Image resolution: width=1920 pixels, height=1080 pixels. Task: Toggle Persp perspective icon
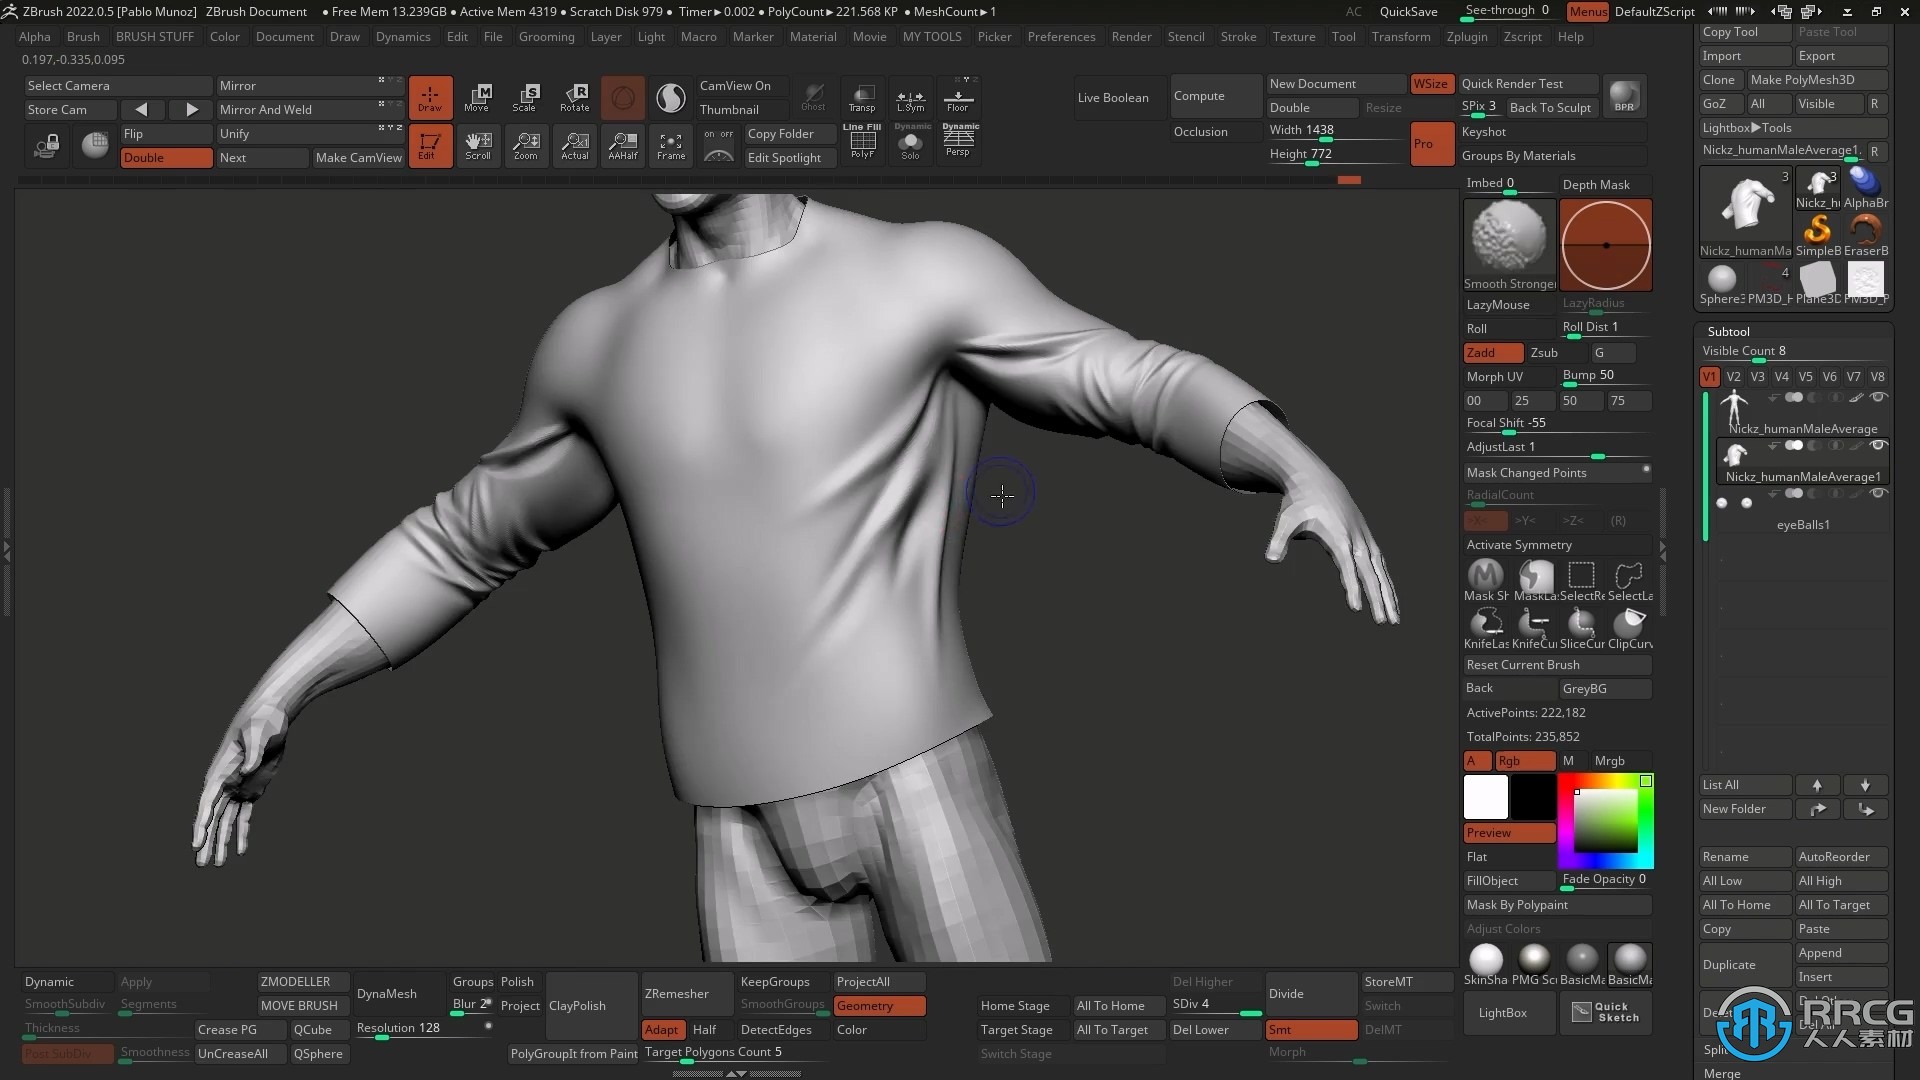[x=959, y=142]
